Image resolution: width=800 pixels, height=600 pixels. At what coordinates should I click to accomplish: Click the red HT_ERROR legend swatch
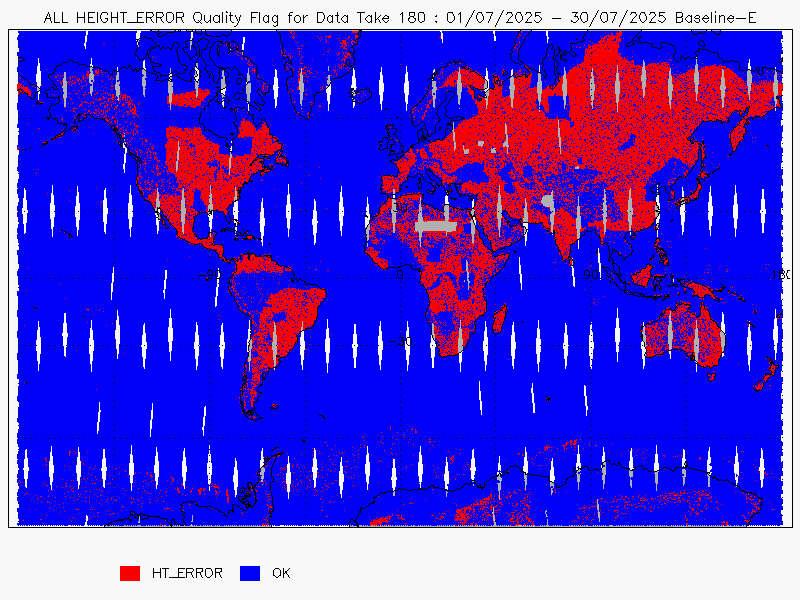click(x=130, y=573)
